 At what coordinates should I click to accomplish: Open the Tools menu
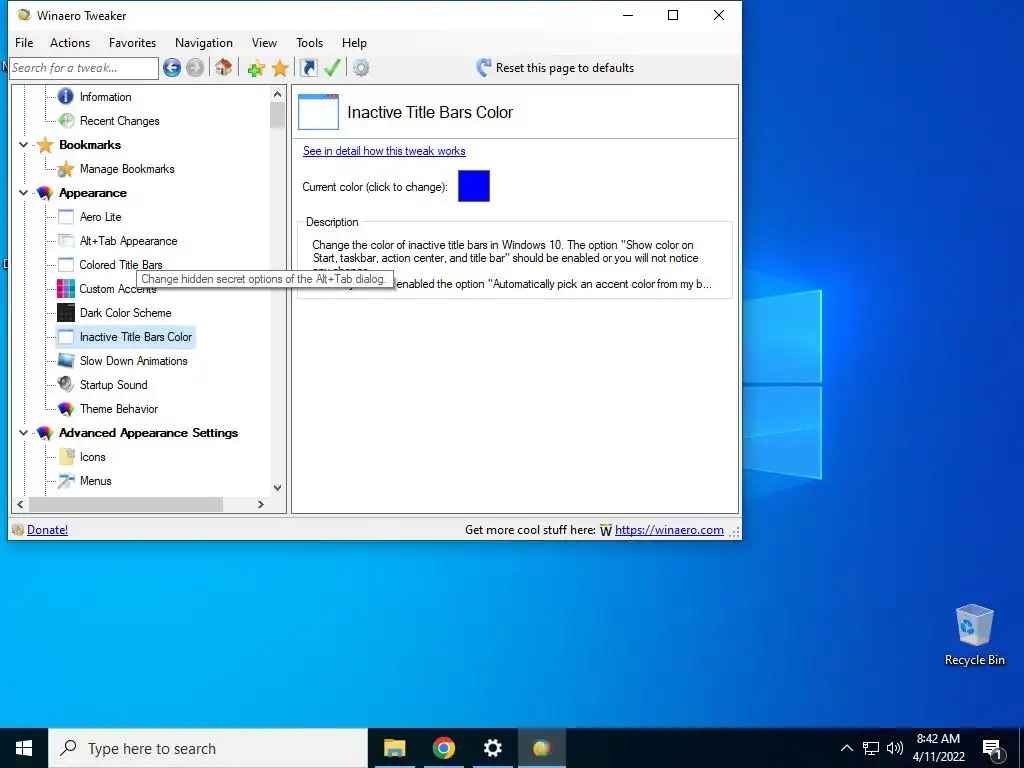tap(310, 42)
